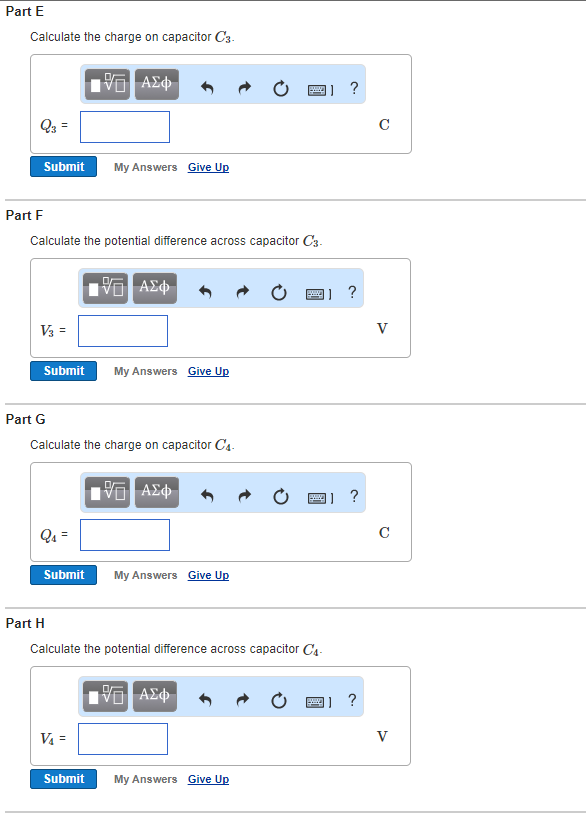Viewport: 586px width, 818px height.
Task: Open math templates button in Part H toolbar
Action: [x=105, y=696]
